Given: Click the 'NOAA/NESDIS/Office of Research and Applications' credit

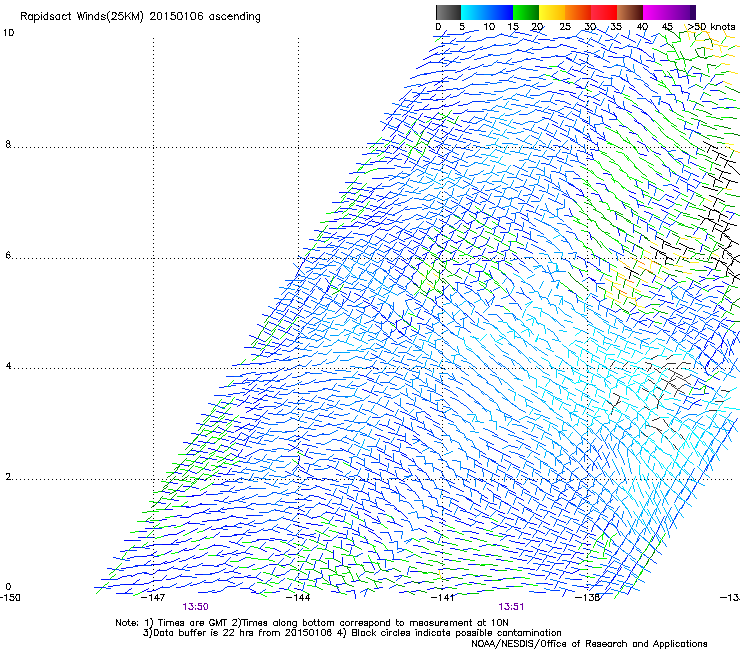Looking at the screenshot, I should 589,644.
